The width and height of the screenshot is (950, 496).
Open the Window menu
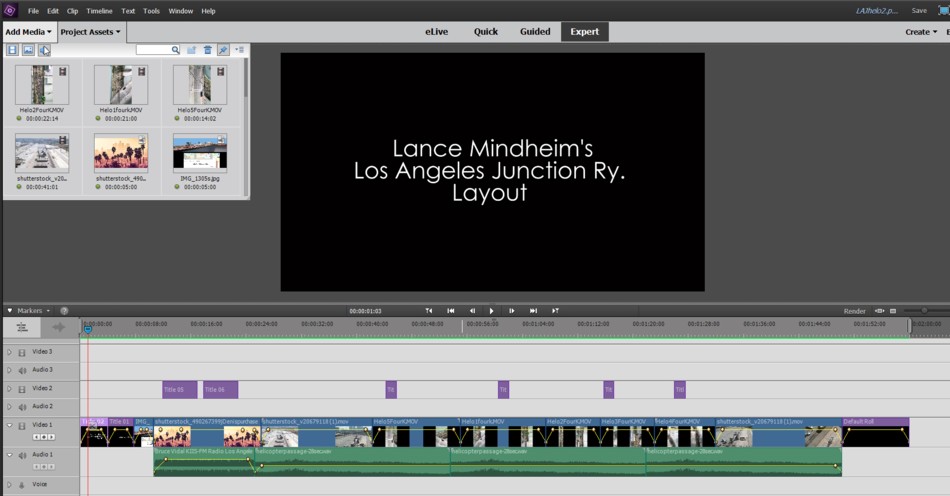[181, 11]
